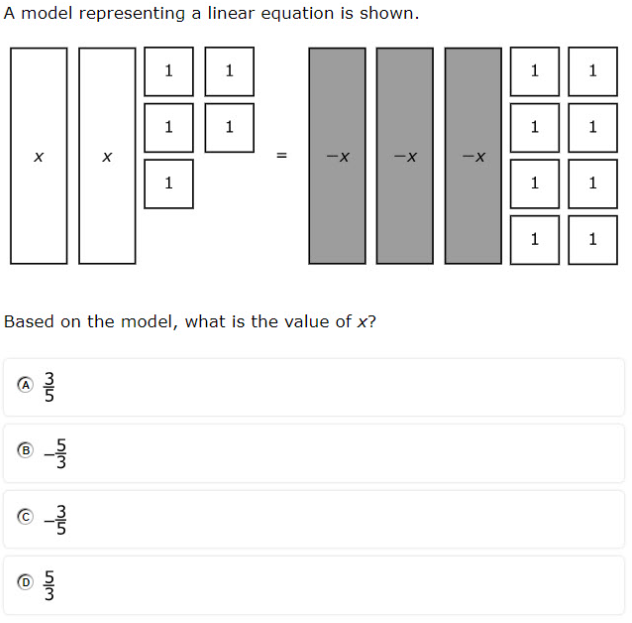Click the rightmost gray −x tile

[473, 156]
